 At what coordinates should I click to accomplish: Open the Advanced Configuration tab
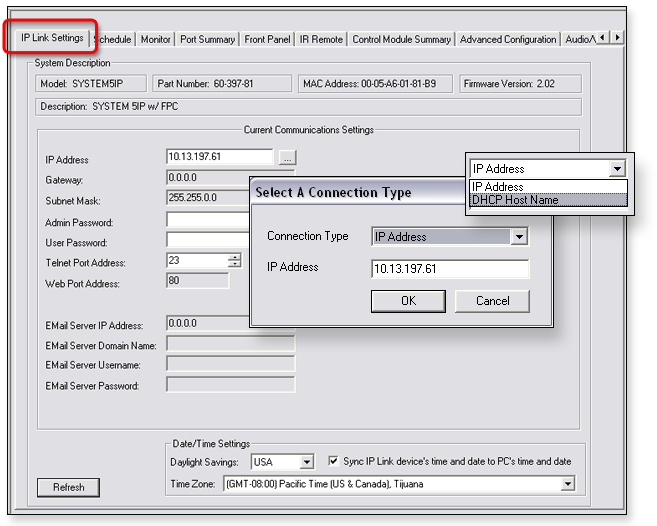click(x=507, y=40)
